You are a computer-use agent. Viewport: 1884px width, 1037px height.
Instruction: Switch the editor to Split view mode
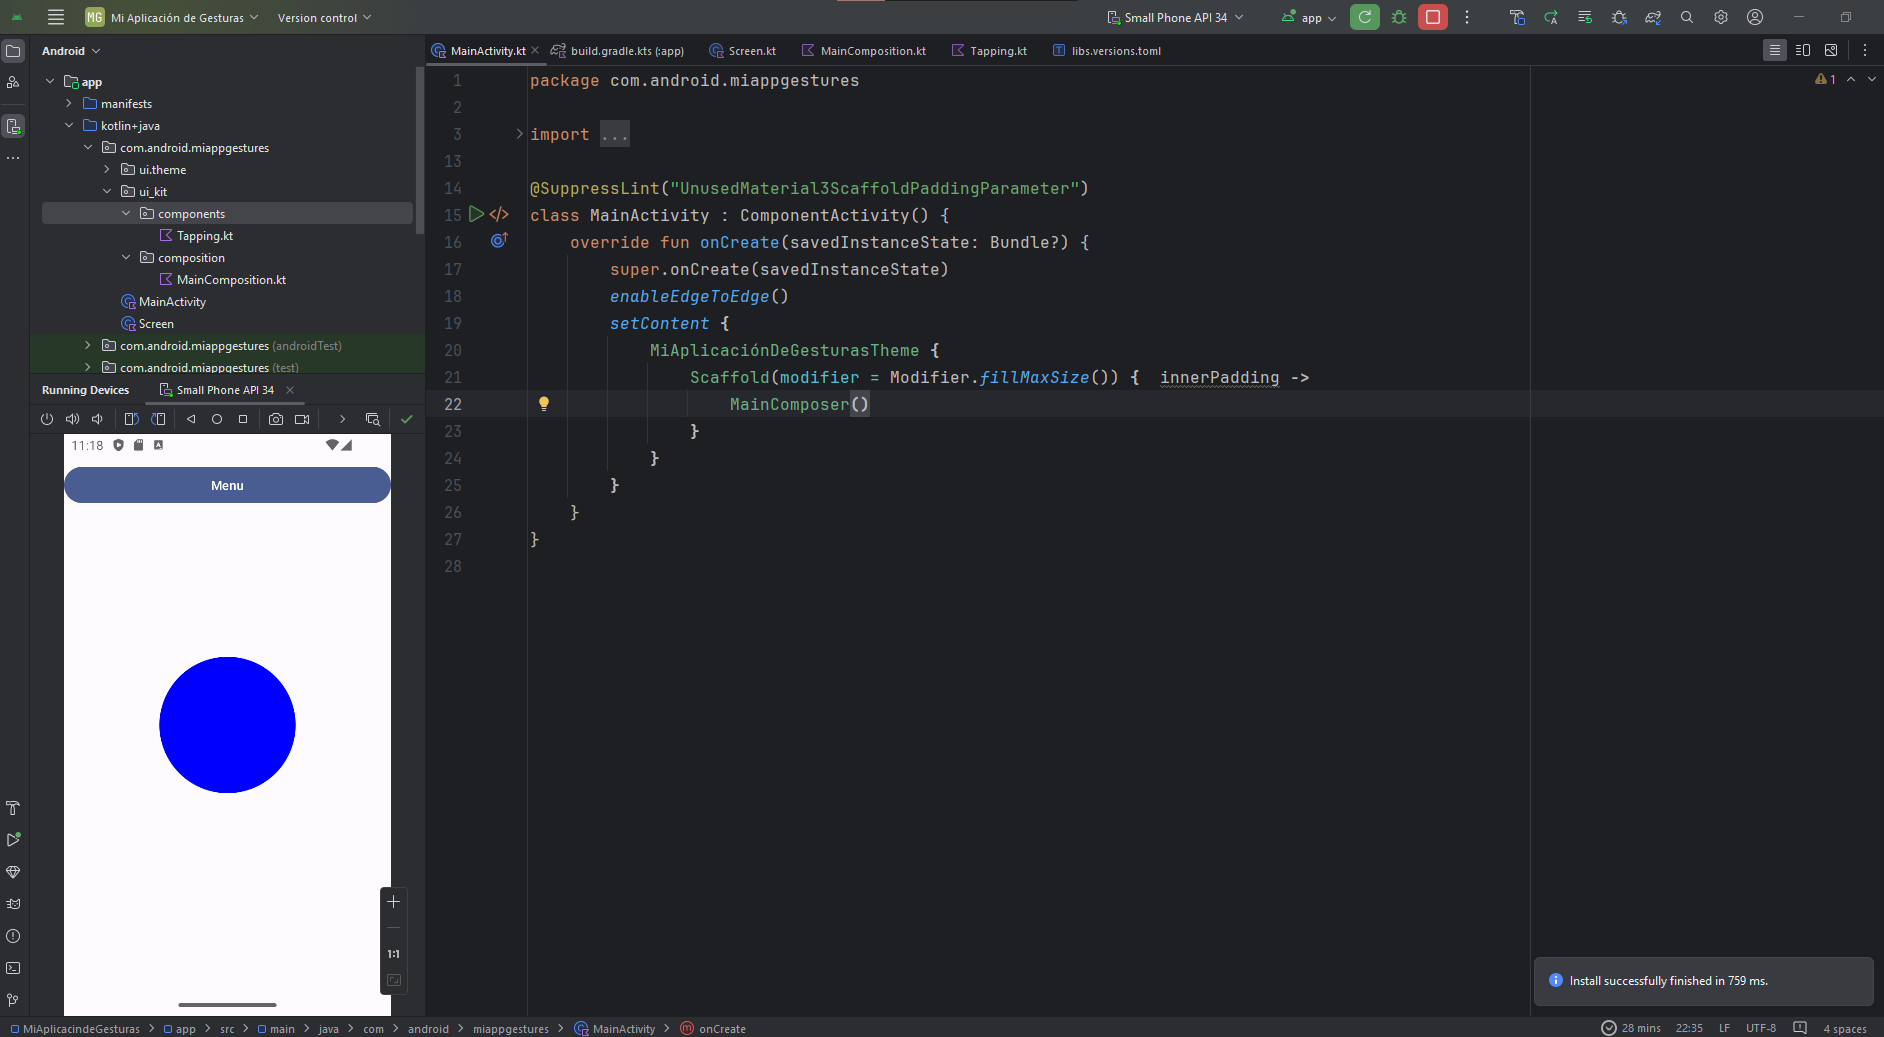(x=1803, y=50)
